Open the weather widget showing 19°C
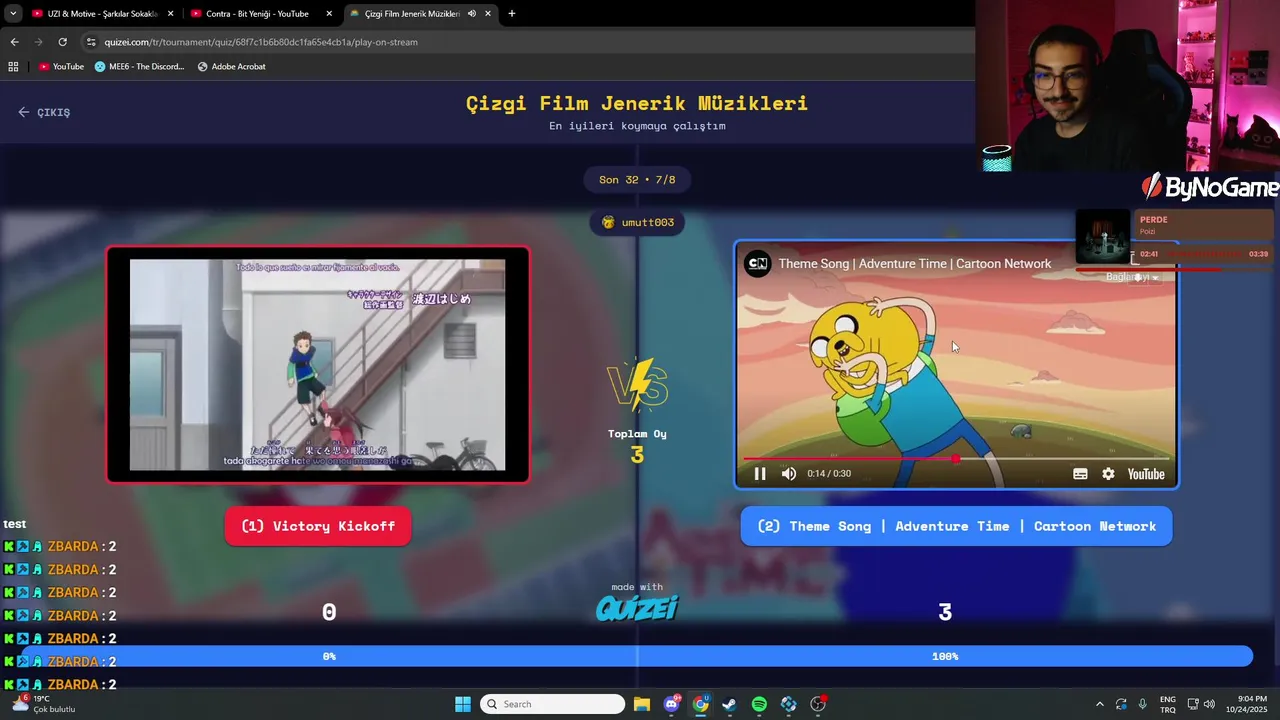Screen dimensions: 1280x720 click(x=42, y=704)
